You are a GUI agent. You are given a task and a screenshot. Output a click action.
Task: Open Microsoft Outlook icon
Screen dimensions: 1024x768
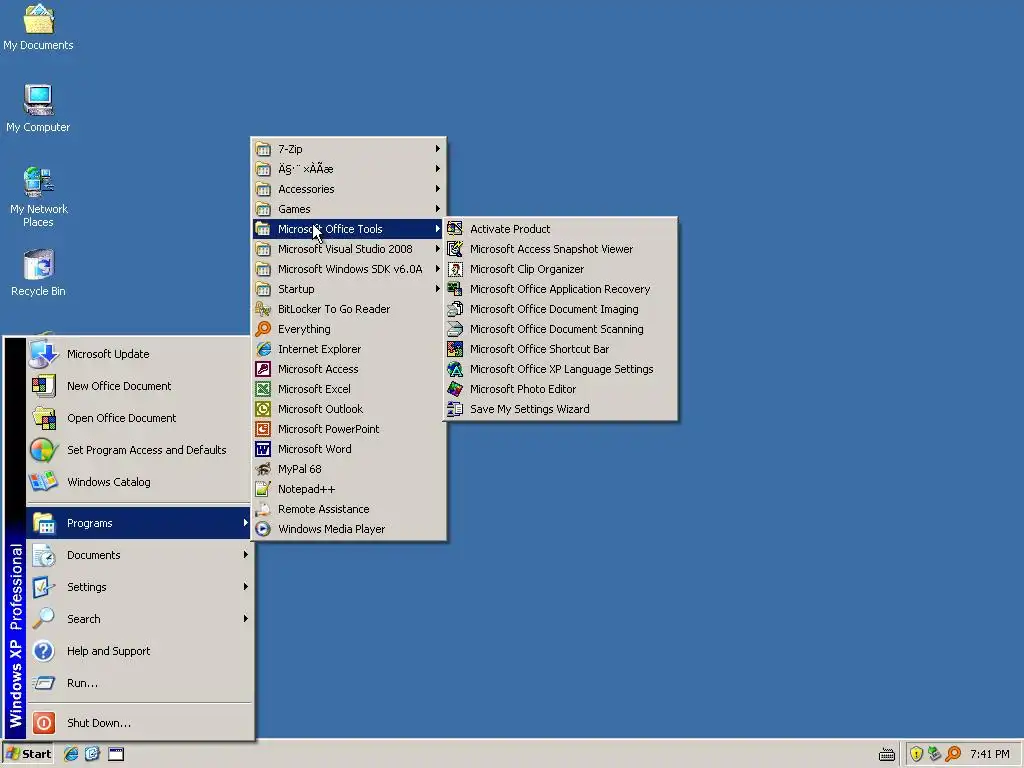[263, 409]
